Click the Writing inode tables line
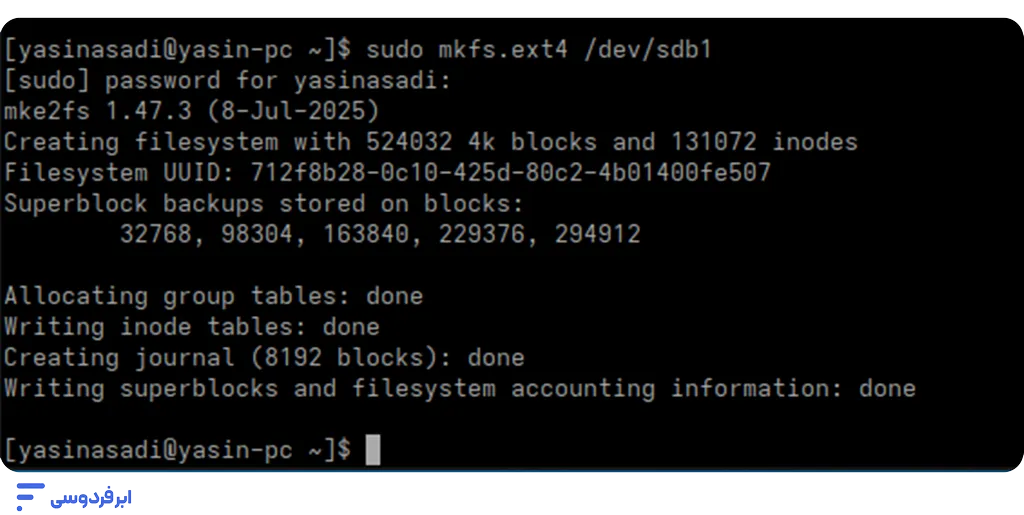 point(191,326)
